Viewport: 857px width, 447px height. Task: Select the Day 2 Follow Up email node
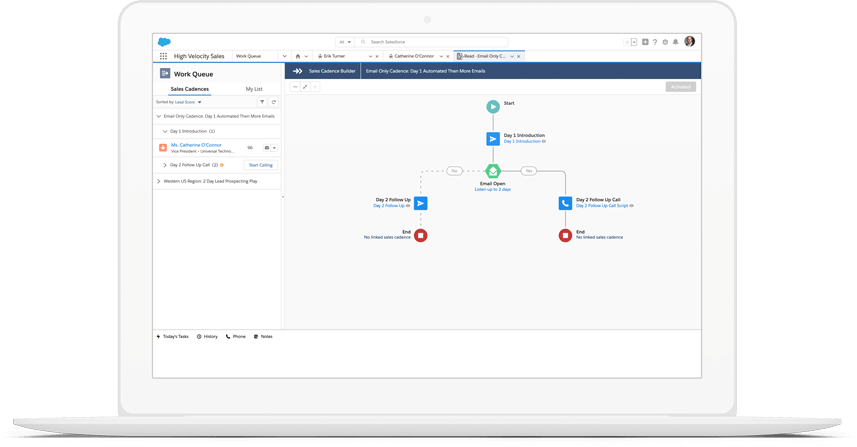tap(420, 203)
